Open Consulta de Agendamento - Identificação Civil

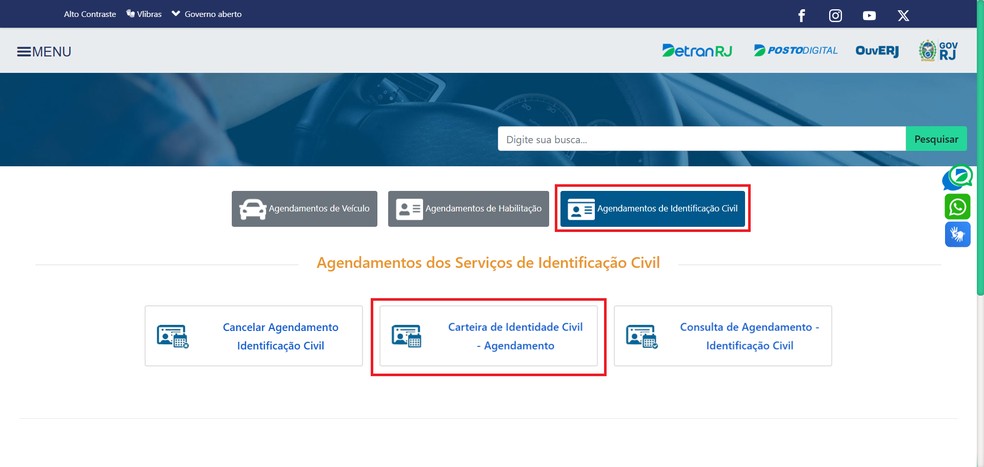[x=723, y=336]
